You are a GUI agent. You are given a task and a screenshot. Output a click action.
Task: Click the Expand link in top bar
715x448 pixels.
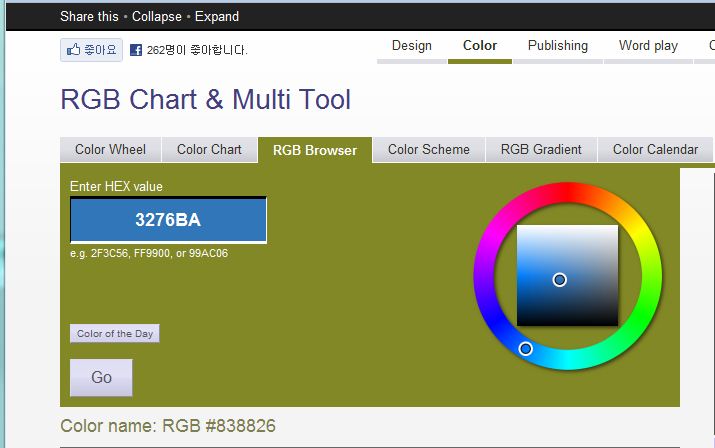[x=217, y=16]
